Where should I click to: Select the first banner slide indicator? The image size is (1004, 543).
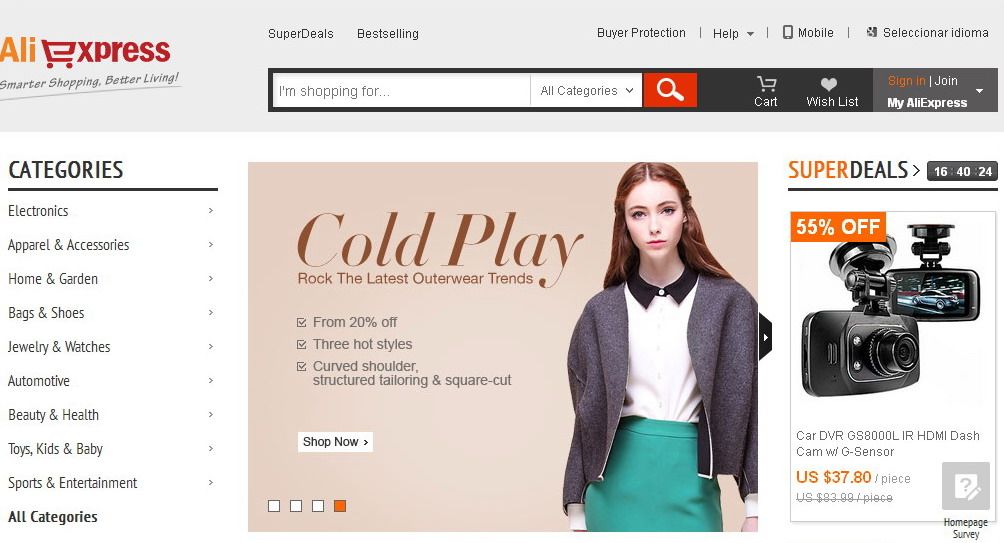(274, 506)
